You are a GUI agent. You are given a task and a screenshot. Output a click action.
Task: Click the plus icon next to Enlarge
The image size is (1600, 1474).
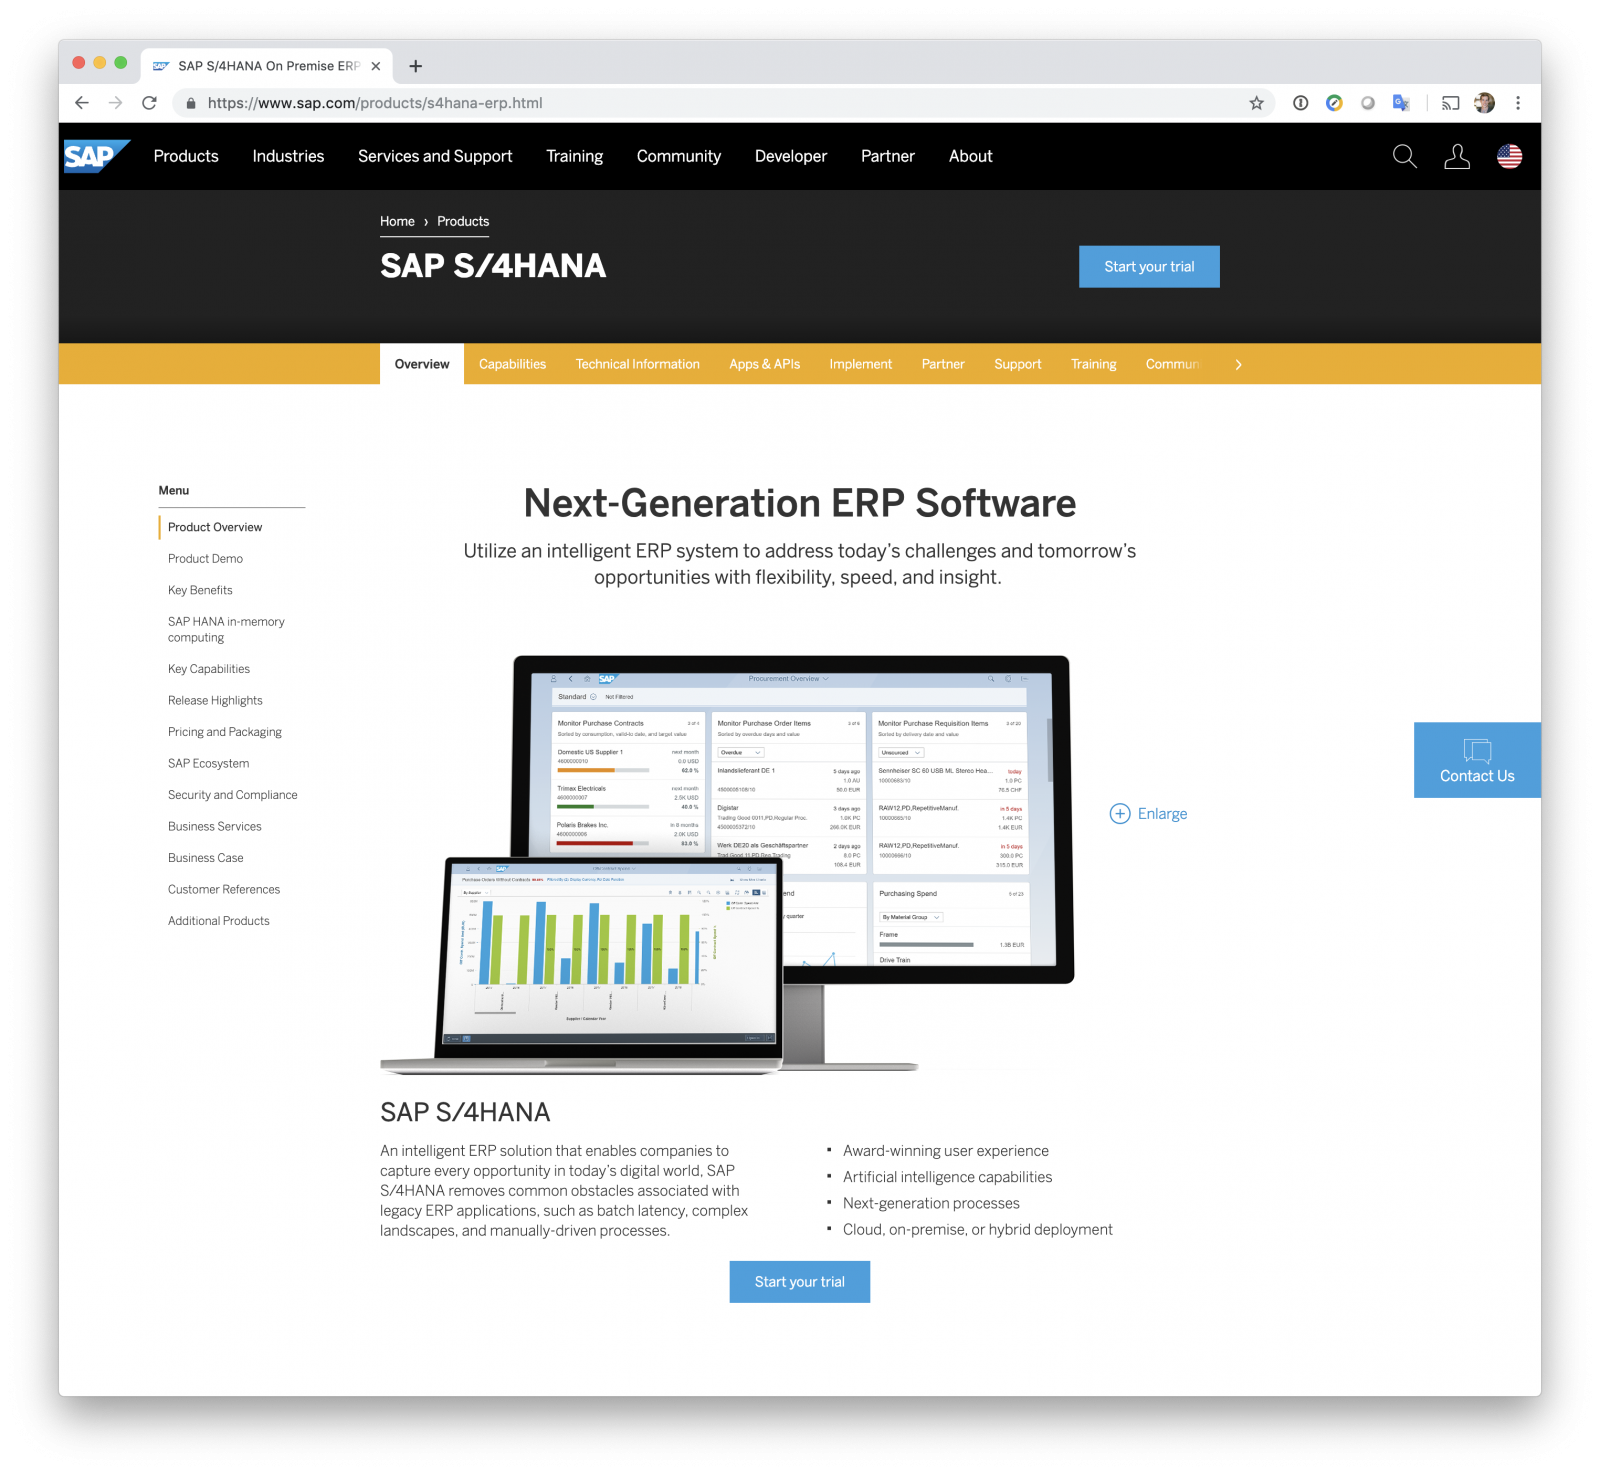click(x=1120, y=814)
